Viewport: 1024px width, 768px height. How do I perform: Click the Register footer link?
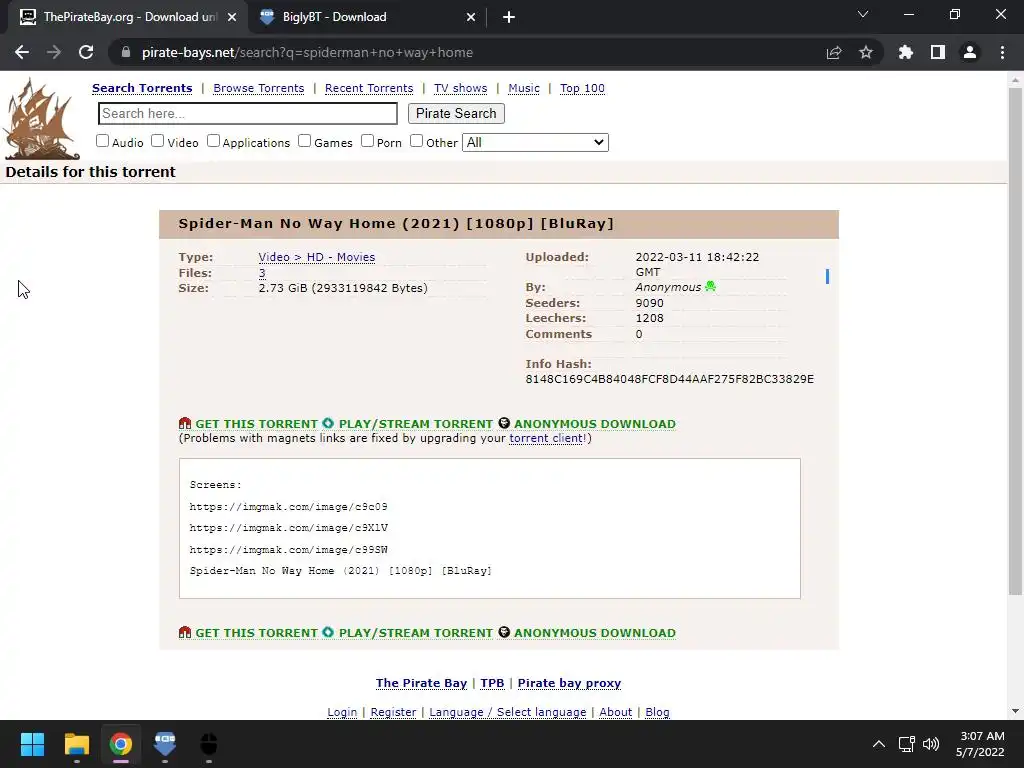[393, 712]
